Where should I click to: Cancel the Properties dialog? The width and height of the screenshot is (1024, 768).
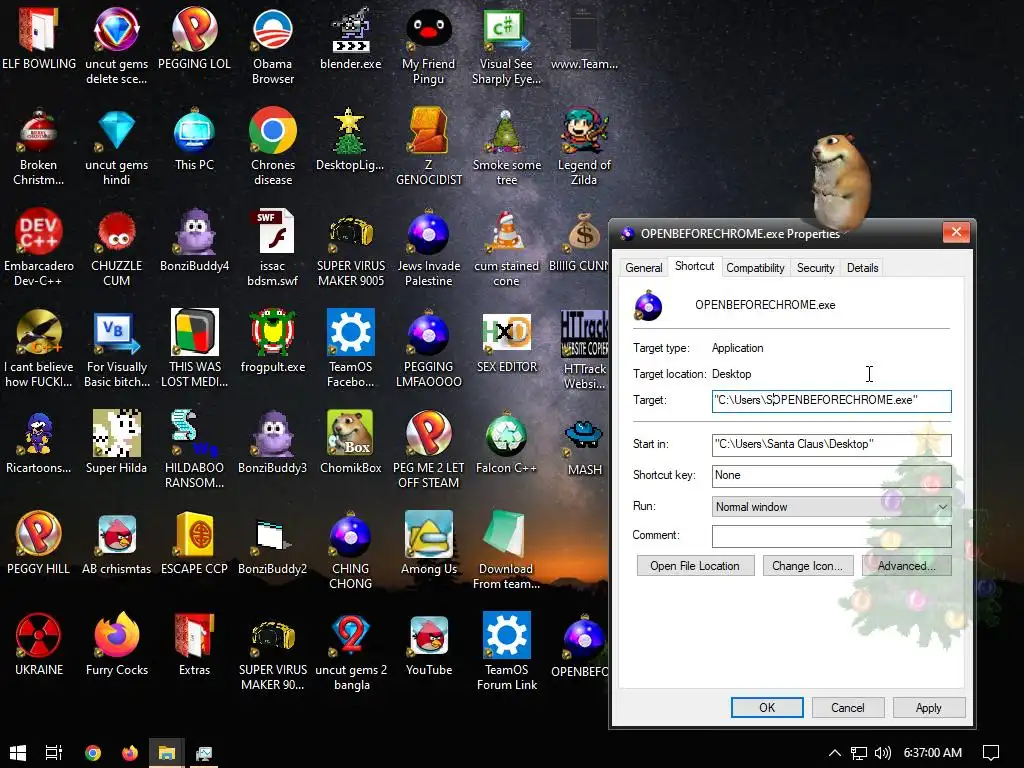pos(848,707)
